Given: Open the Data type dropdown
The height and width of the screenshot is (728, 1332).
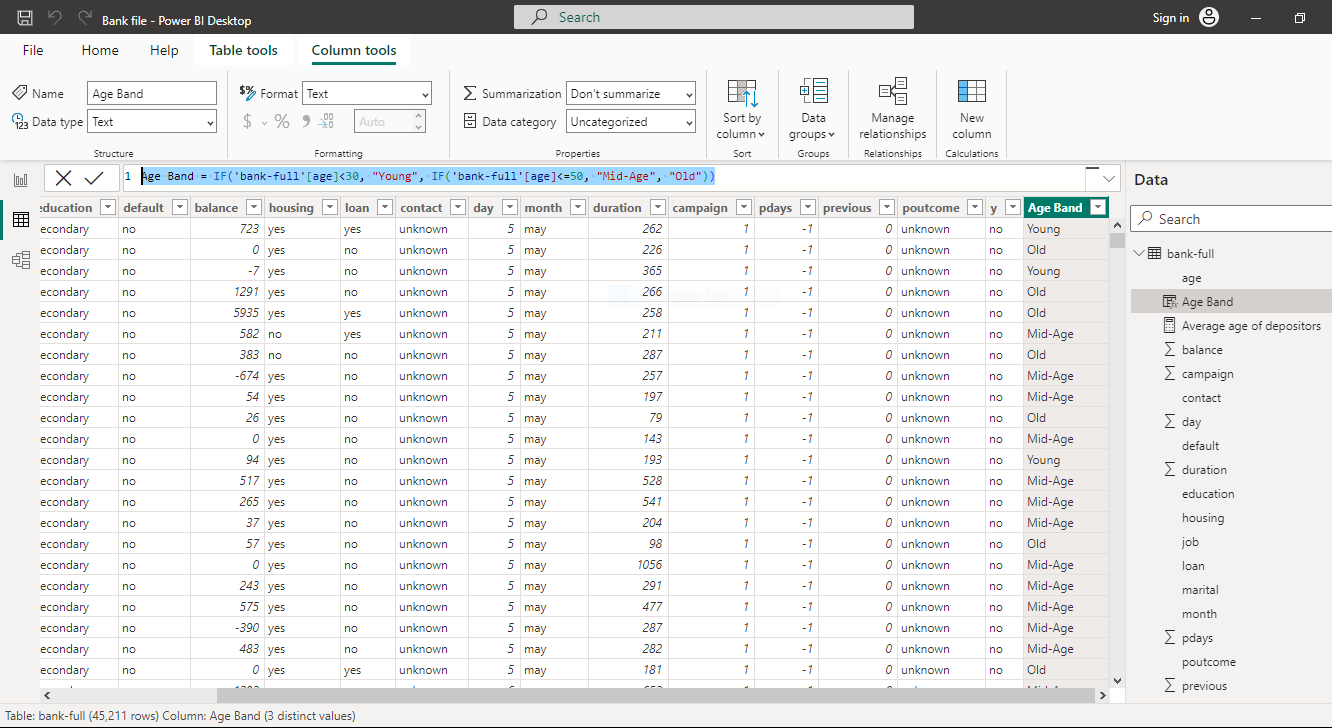Looking at the screenshot, I should coord(151,121).
